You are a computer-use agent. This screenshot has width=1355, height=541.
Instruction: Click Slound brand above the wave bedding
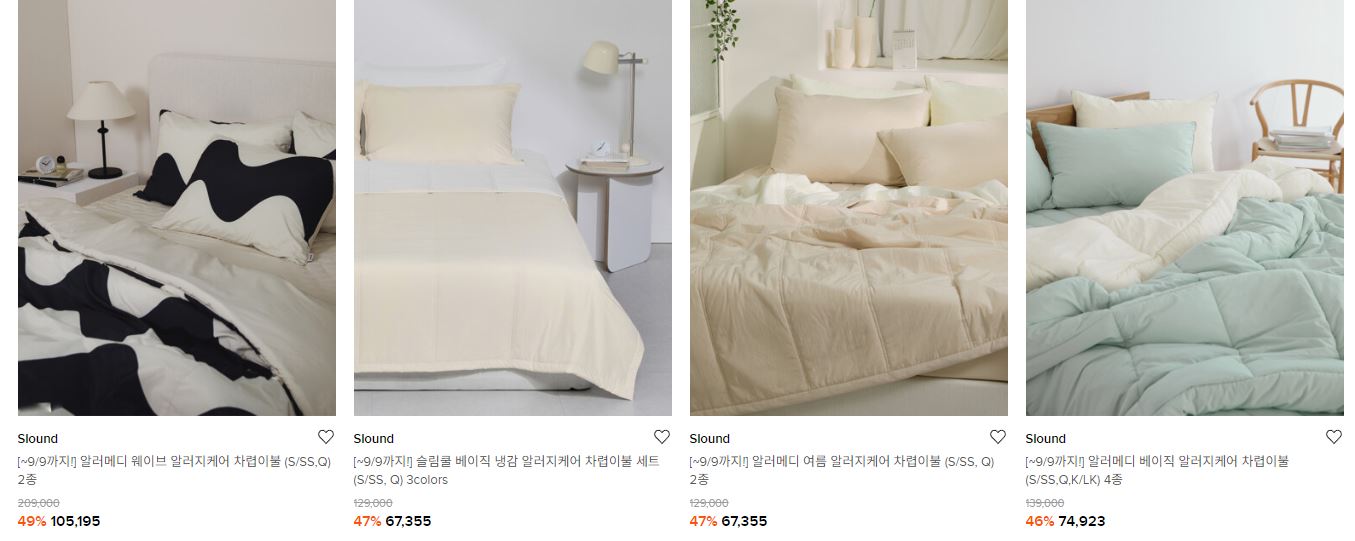tap(38, 439)
